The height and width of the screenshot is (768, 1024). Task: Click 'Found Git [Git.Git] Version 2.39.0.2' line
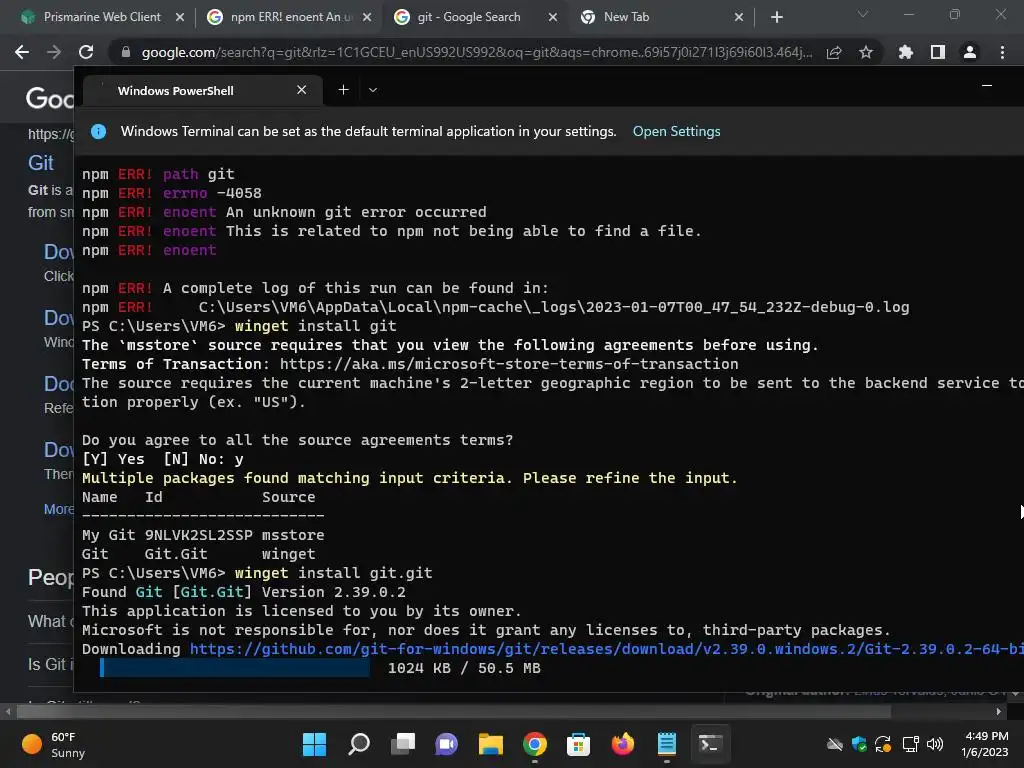point(244,592)
